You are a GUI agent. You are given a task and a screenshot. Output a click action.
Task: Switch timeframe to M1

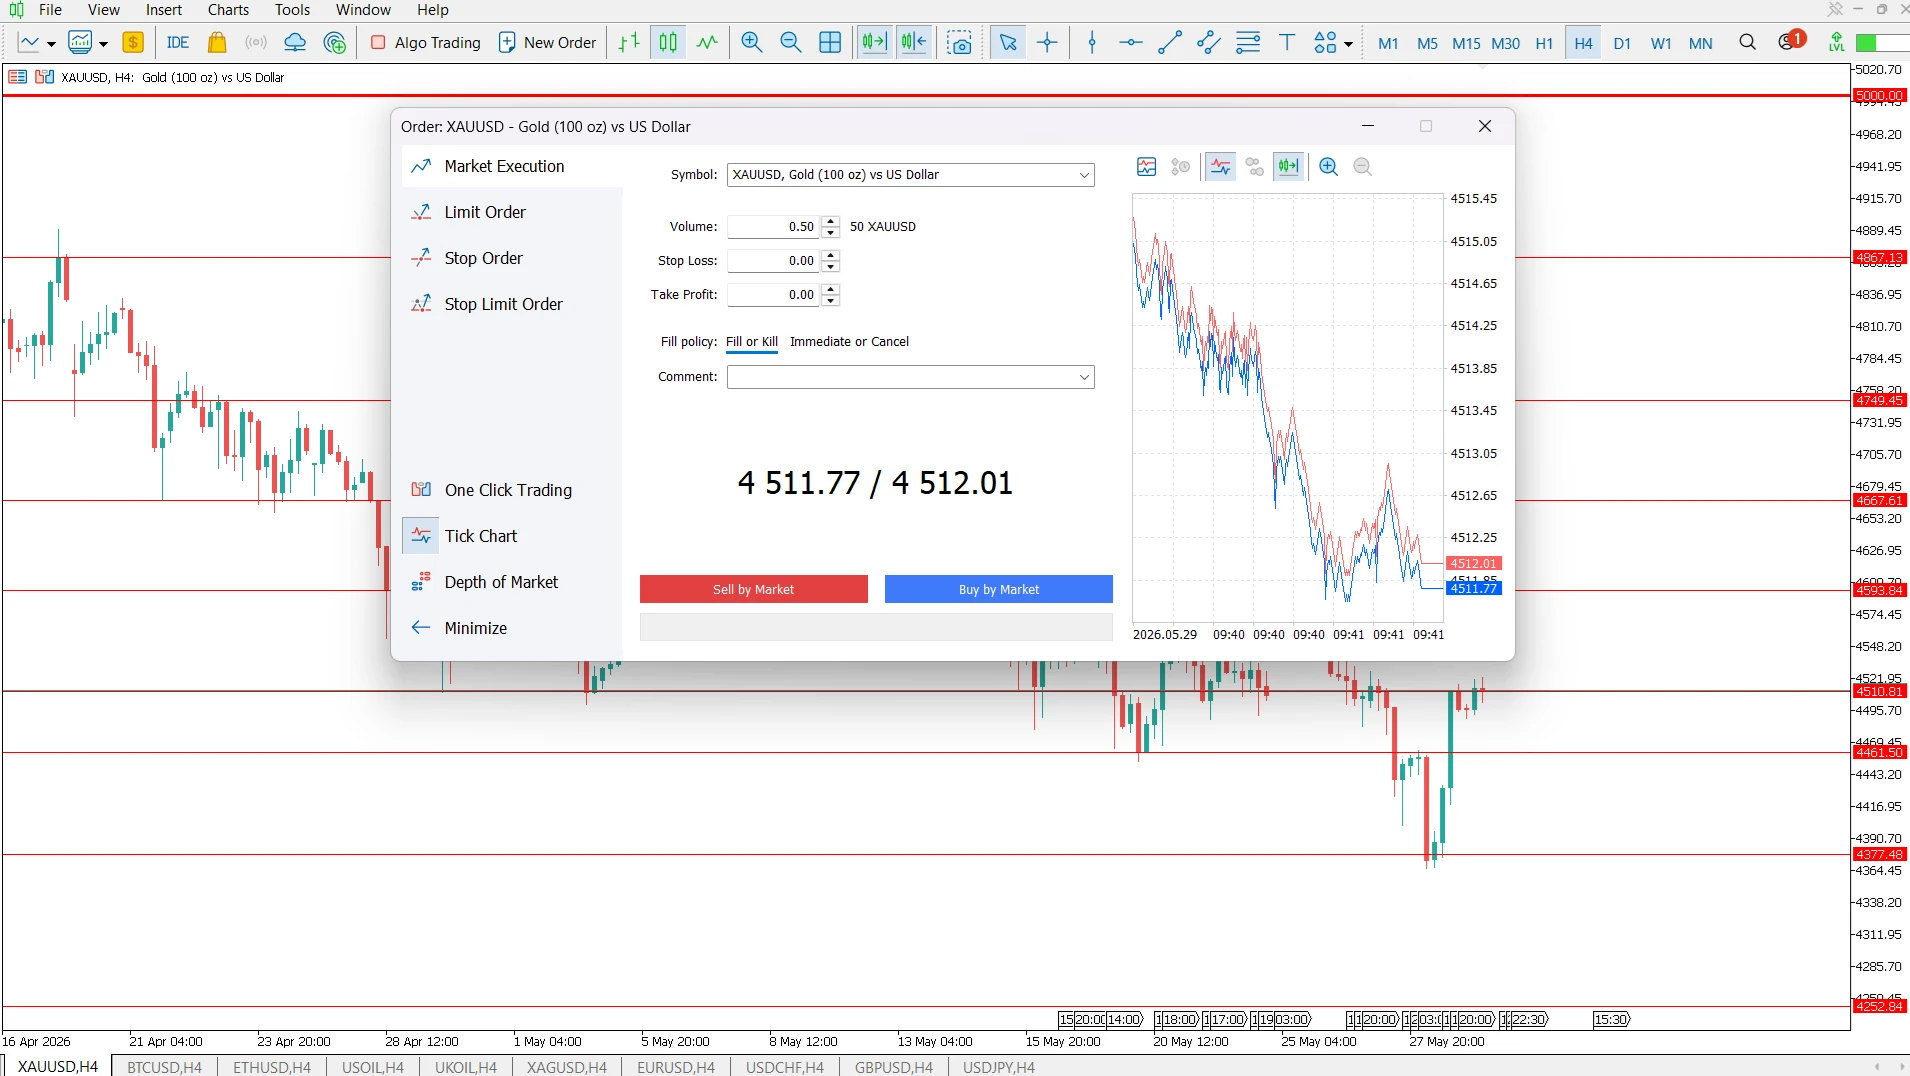(1388, 44)
